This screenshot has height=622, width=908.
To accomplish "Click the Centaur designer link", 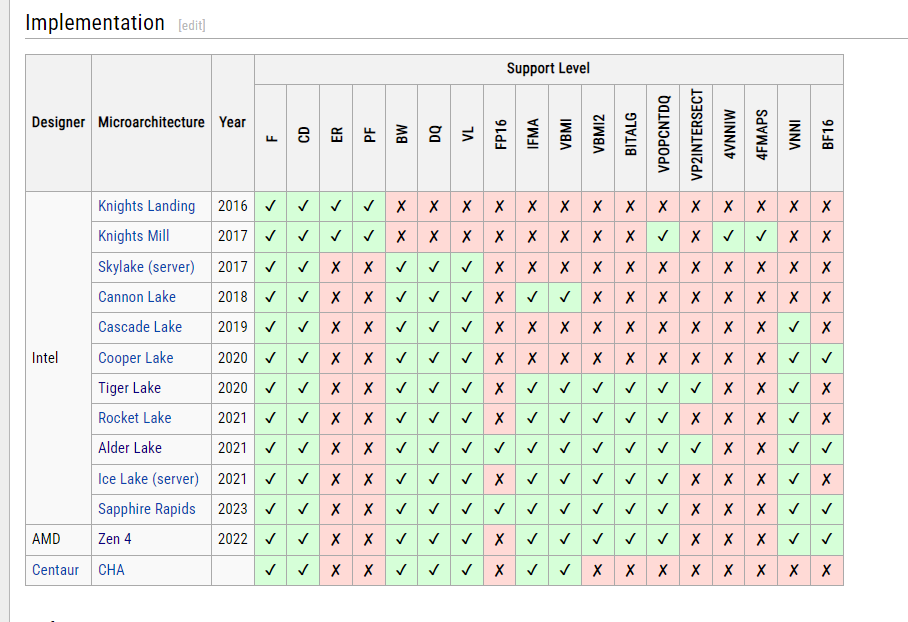I will (53, 570).
